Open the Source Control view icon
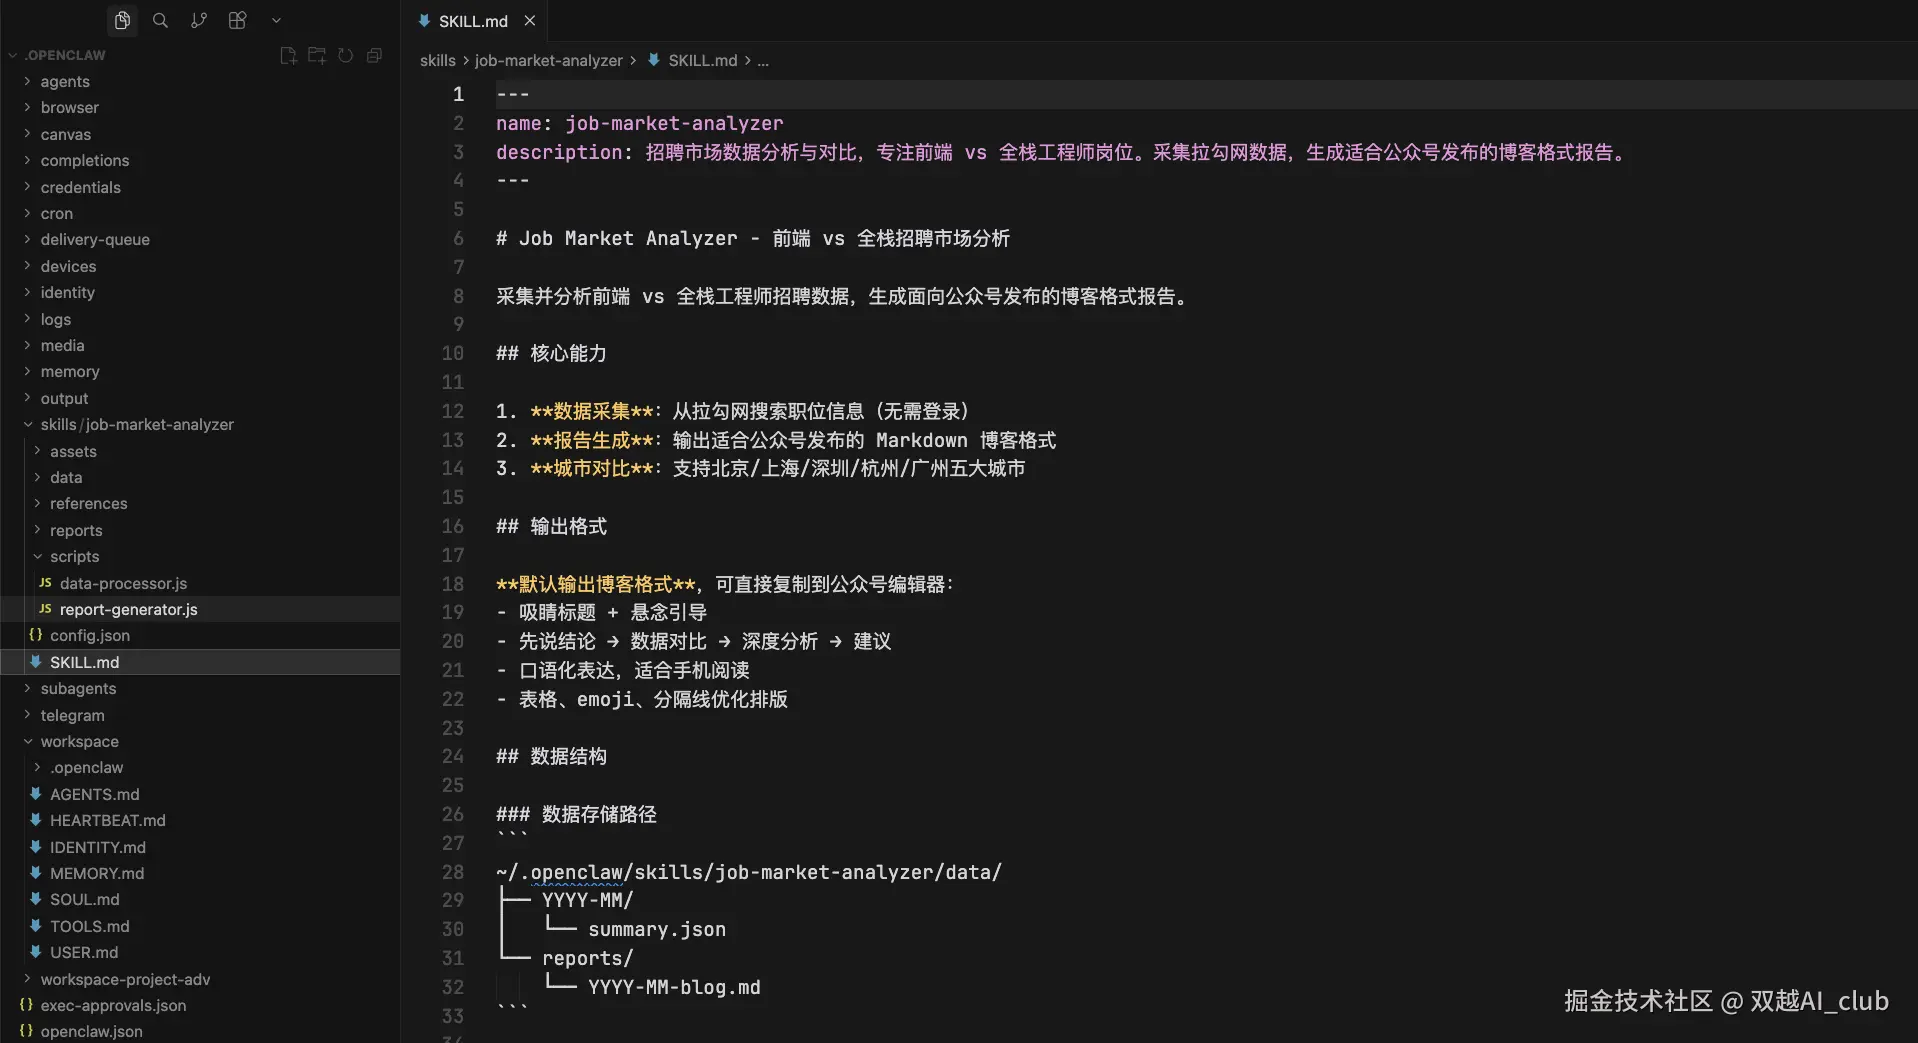This screenshot has width=1918, height=1043. 199,20
